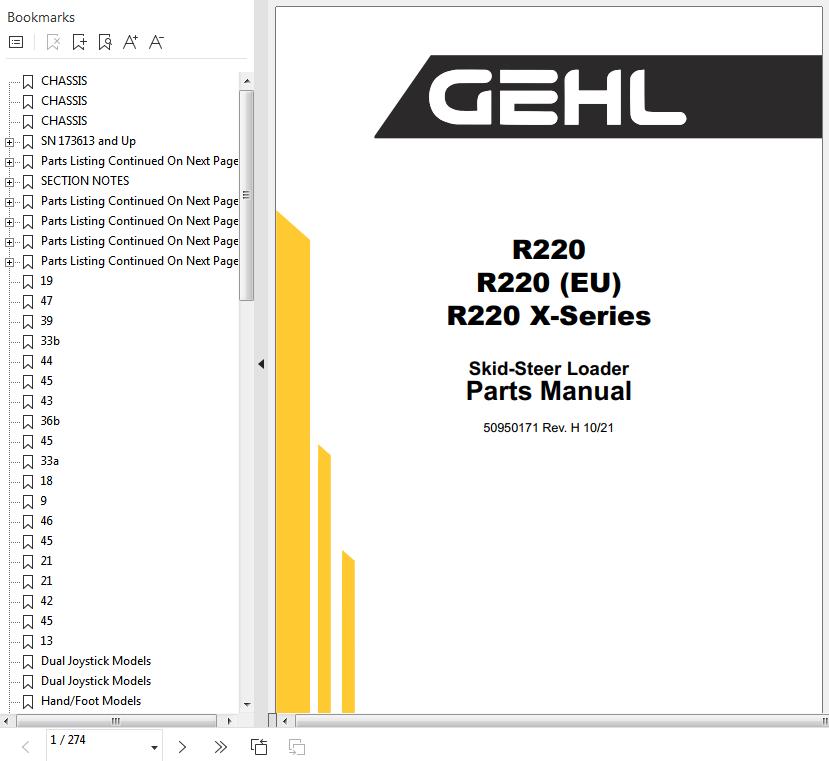Open the bookmarks options menu icon

16,42
